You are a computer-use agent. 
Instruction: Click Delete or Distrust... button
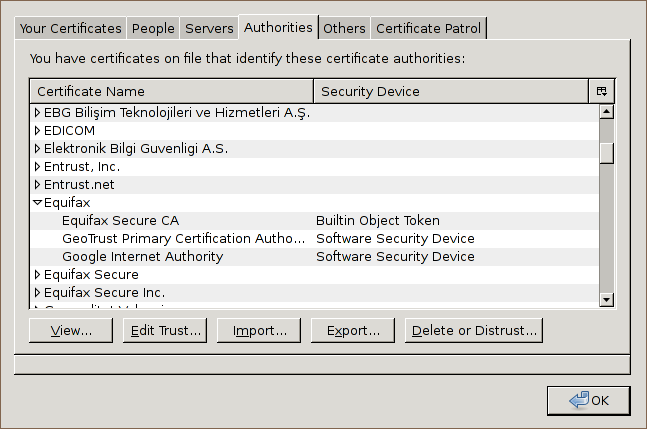tap(474, 330)
